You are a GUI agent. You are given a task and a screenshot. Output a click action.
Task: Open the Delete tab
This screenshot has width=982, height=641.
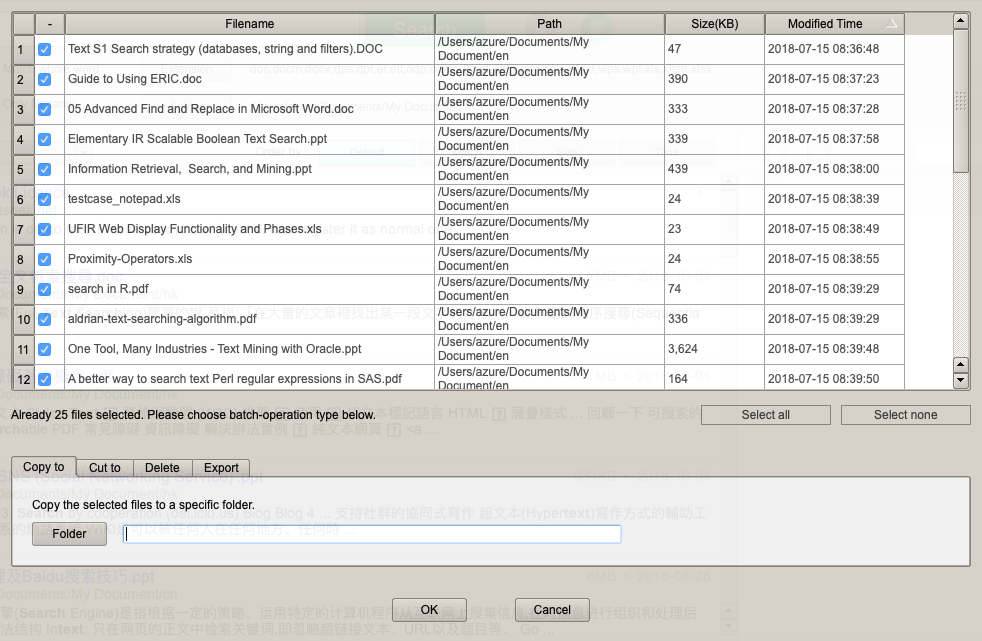click(162, 467)
